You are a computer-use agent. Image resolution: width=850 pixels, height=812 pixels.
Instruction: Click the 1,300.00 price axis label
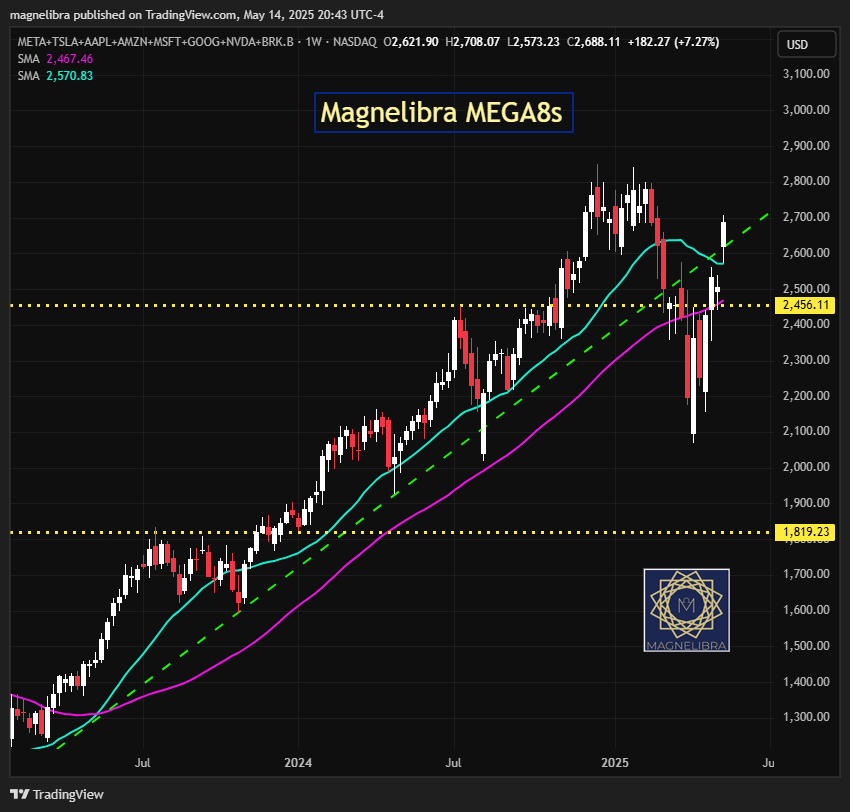806,717
